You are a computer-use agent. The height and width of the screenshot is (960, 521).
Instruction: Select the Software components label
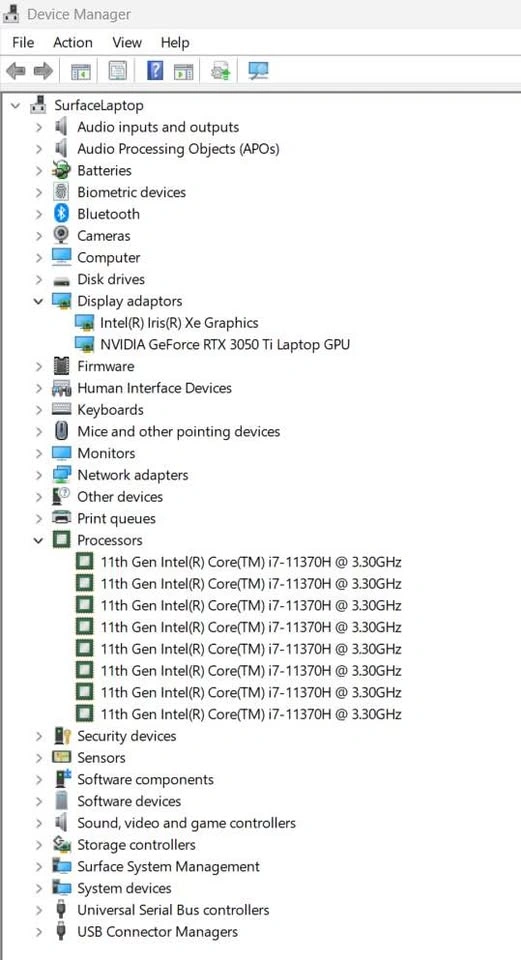click(145, 779)
